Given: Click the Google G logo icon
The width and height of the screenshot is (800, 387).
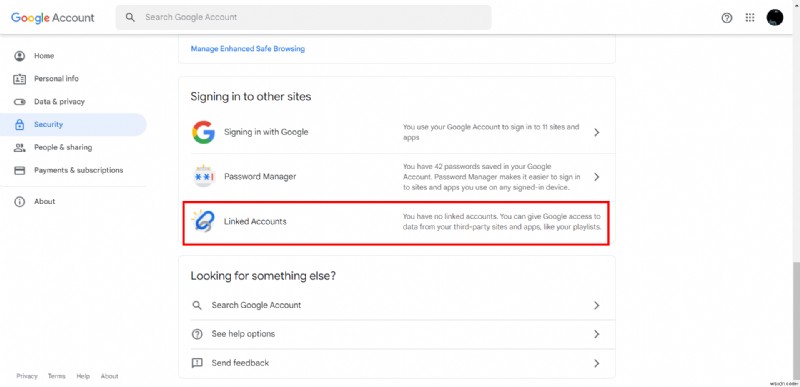Looking at the screenshot, I should click(x=203, y=132).
